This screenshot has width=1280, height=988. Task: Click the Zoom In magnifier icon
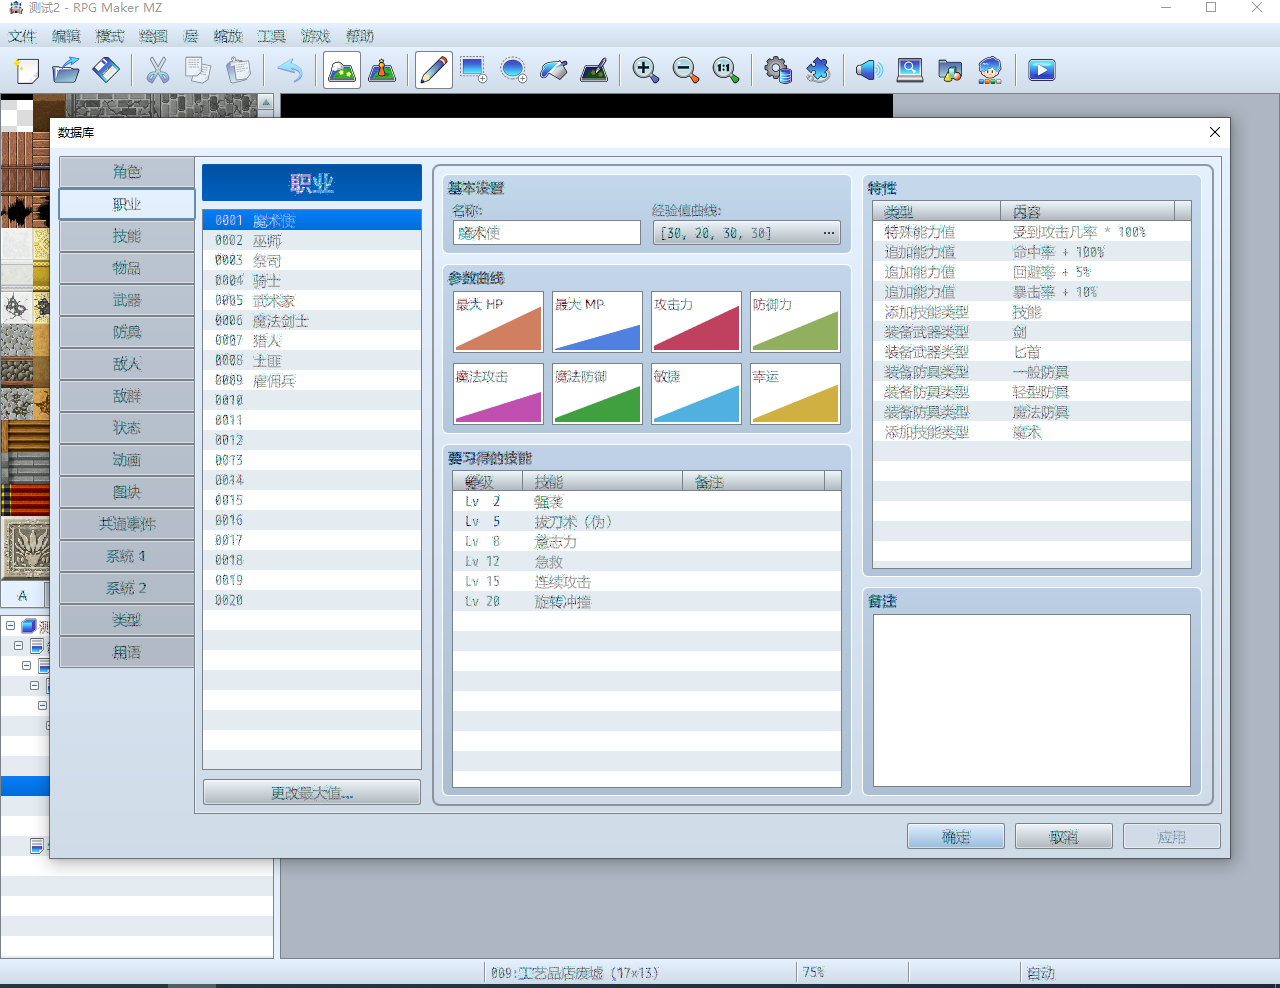pyautogui.click(x=645, y=70)
